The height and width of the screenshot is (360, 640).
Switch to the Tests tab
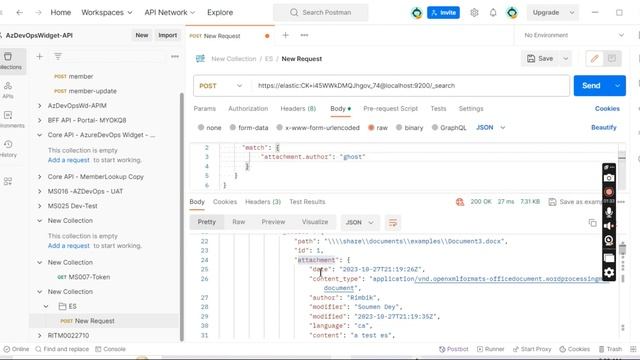(438, 109)
